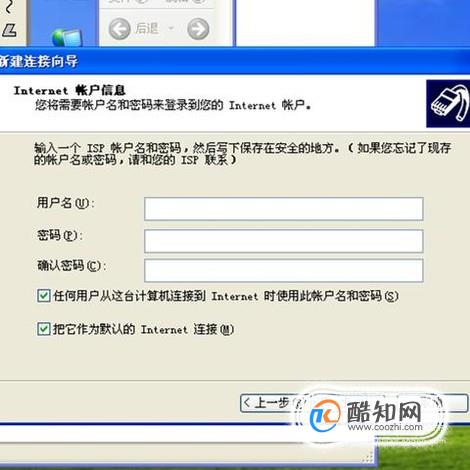Click the network cable wizard icon

[x=448, y=103]
